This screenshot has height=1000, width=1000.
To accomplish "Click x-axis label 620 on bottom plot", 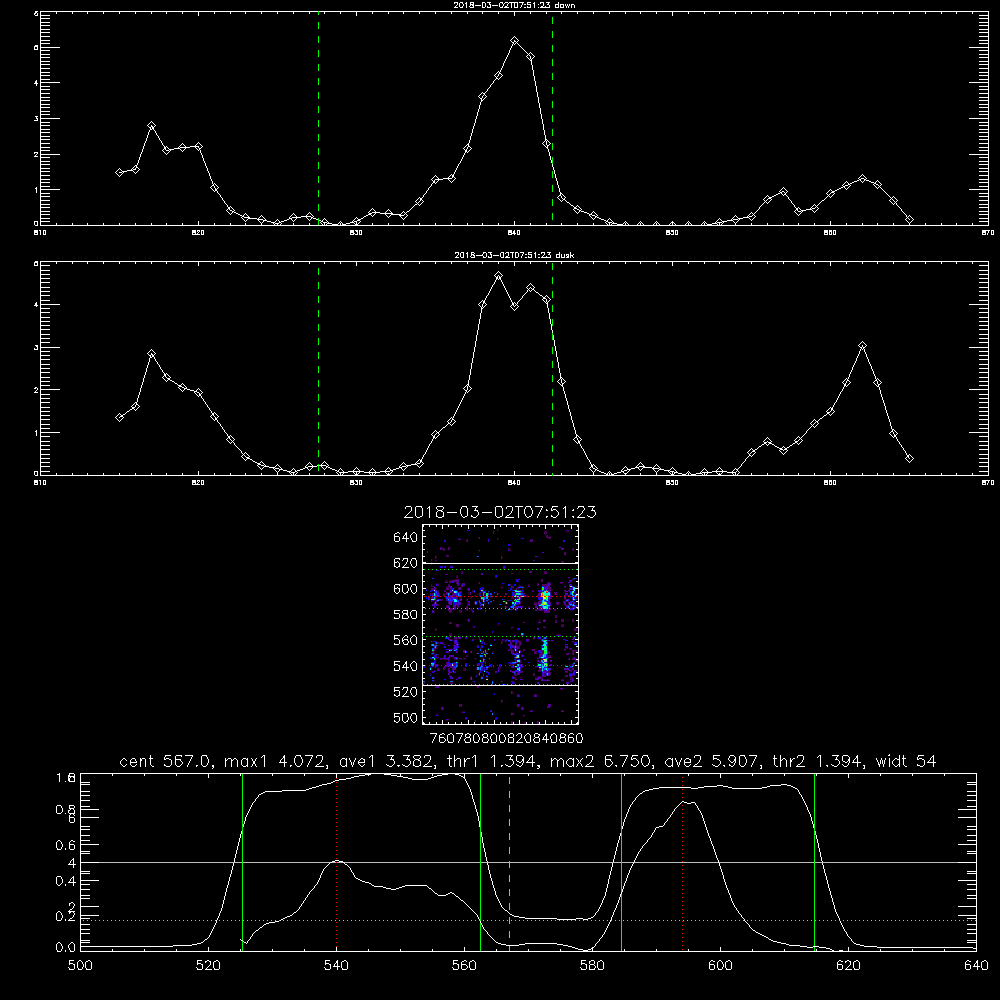I will click(x=848, y=966).
